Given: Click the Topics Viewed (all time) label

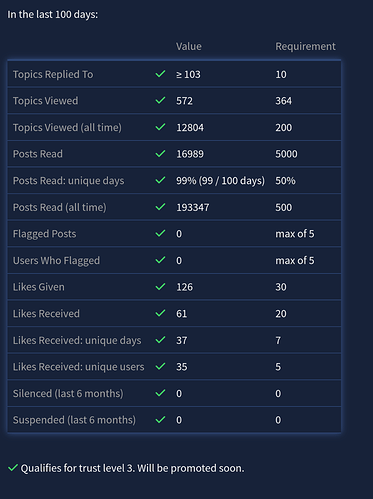Looking at the screenshot, I should click(x=67, y=127).
